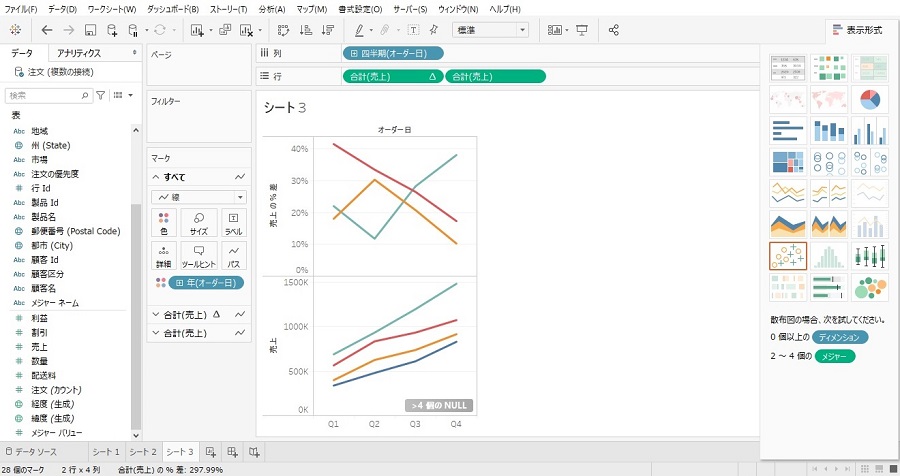The height and width of the screenshot is (476, 900).
Task: Click the share icon in toolbar
Action: point(613,30)
